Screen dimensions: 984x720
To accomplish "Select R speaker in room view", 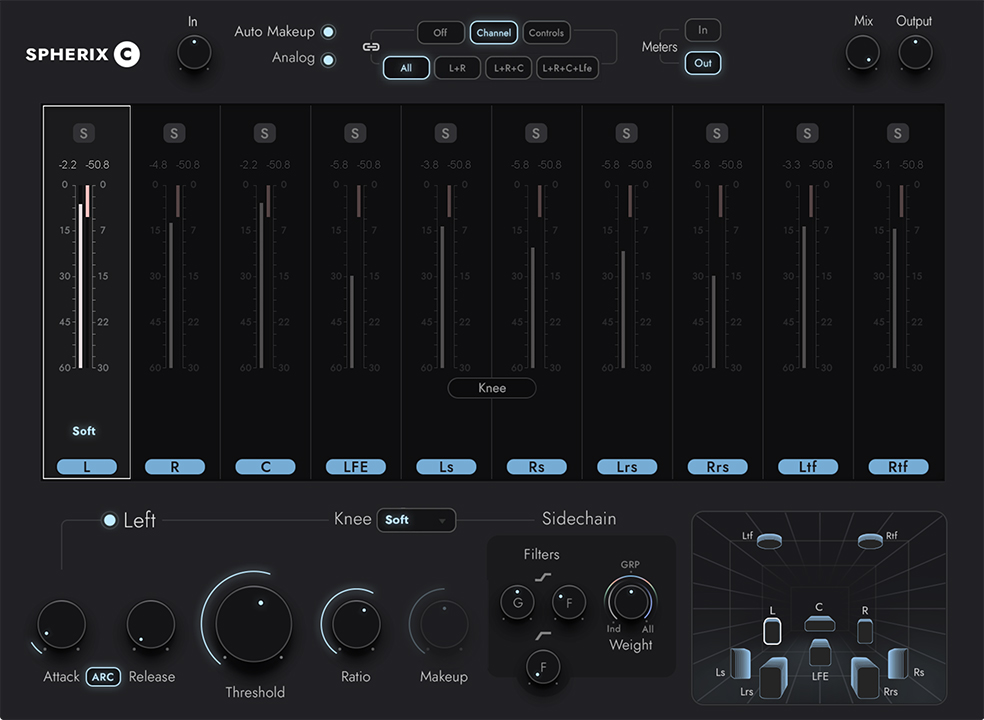I will tap(865, 631).
